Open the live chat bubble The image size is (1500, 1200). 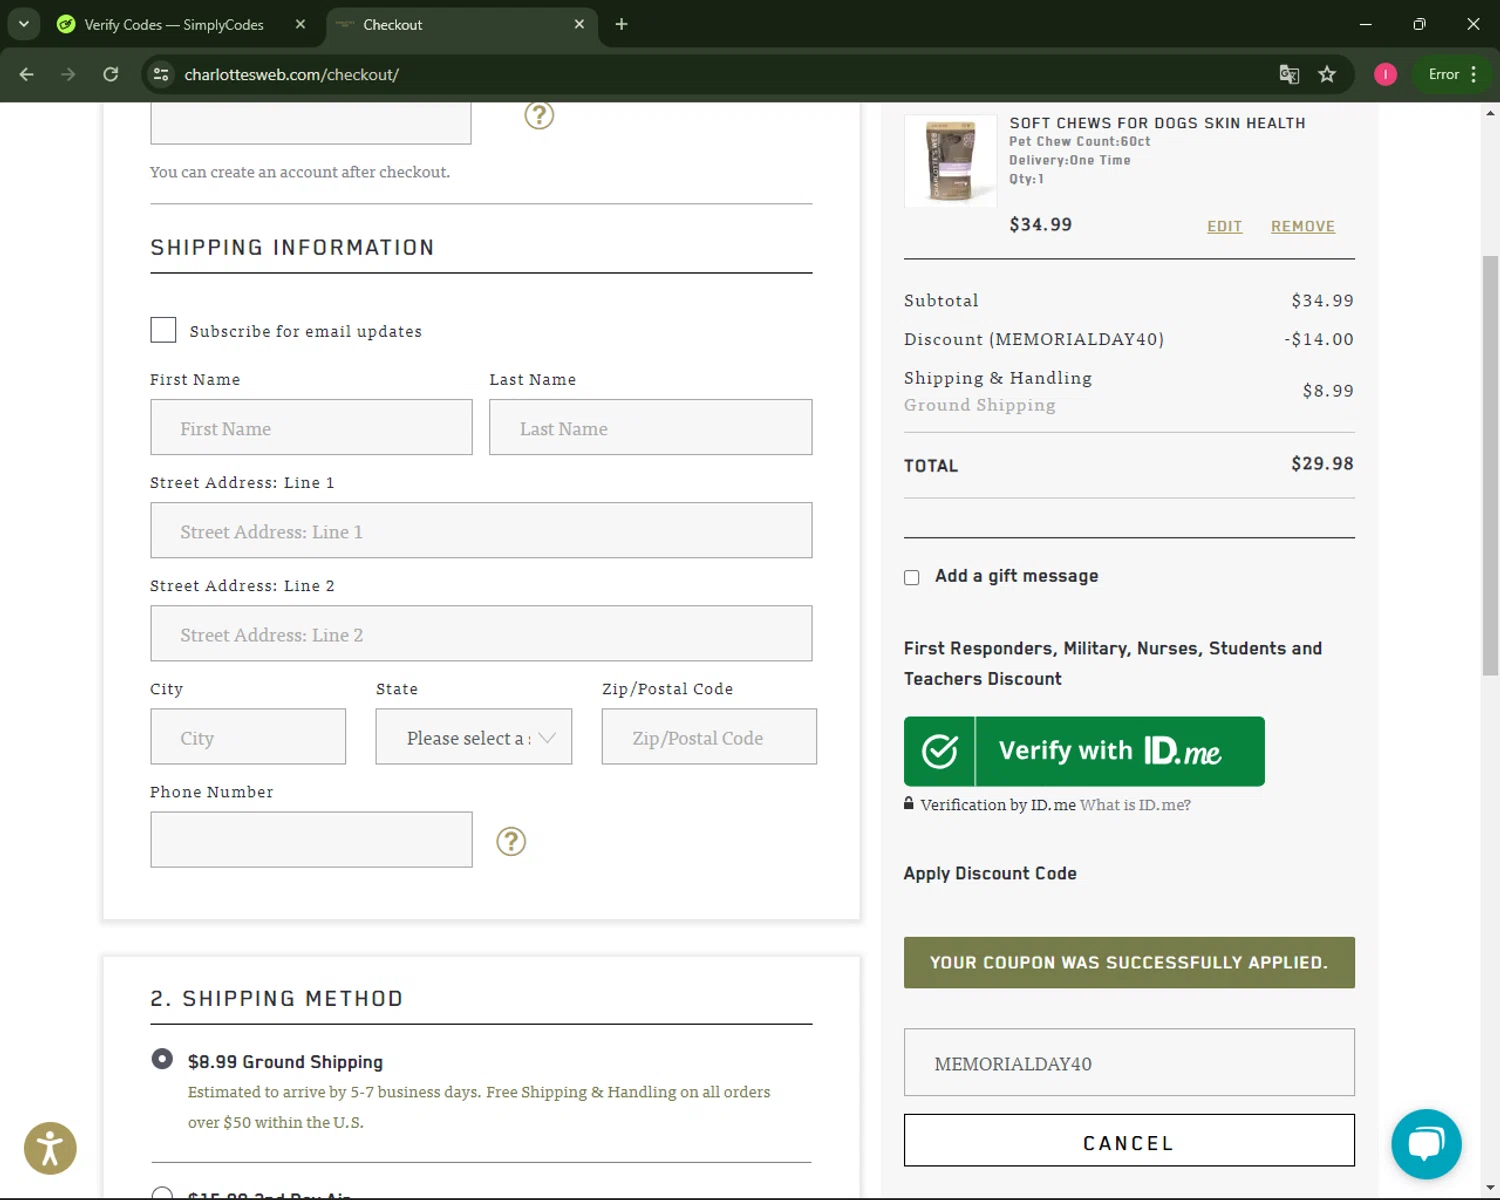pos(1426,1144)
